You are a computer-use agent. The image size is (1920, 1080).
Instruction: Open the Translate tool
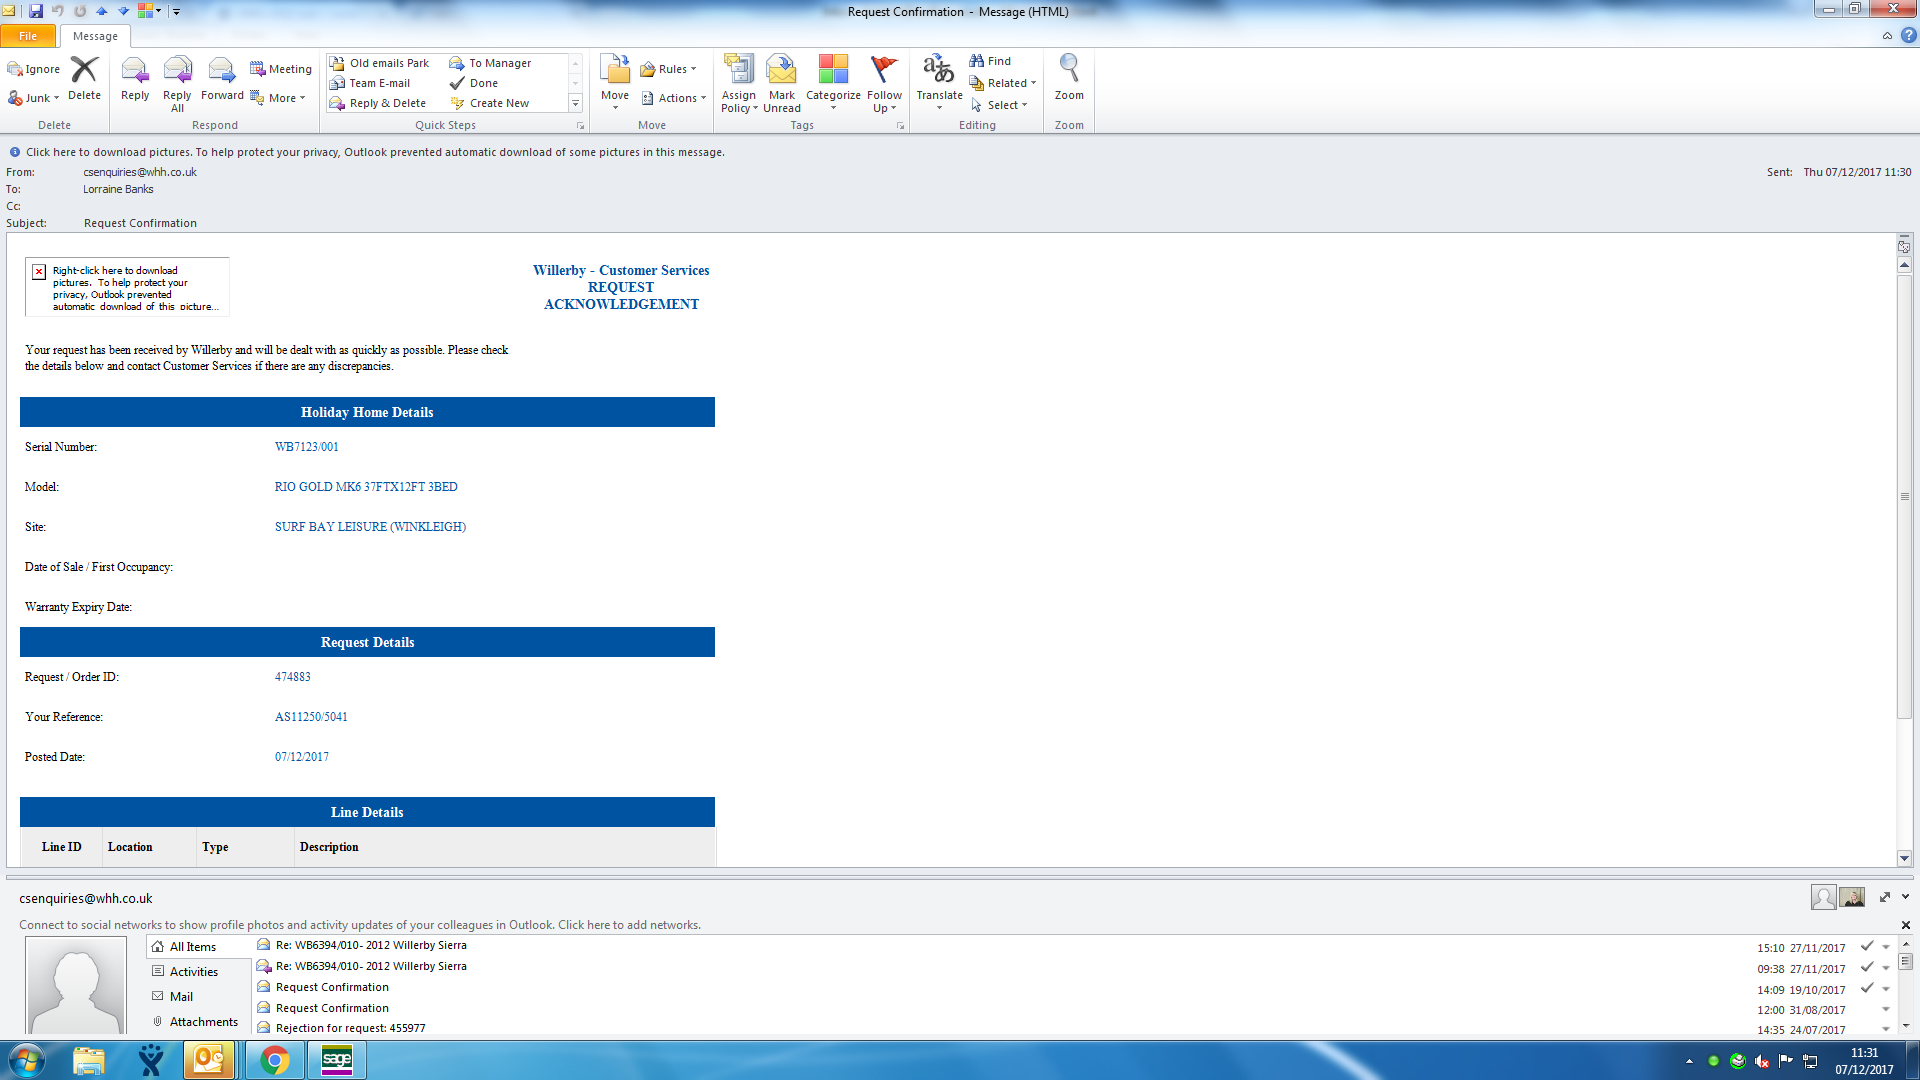point(938,72)
